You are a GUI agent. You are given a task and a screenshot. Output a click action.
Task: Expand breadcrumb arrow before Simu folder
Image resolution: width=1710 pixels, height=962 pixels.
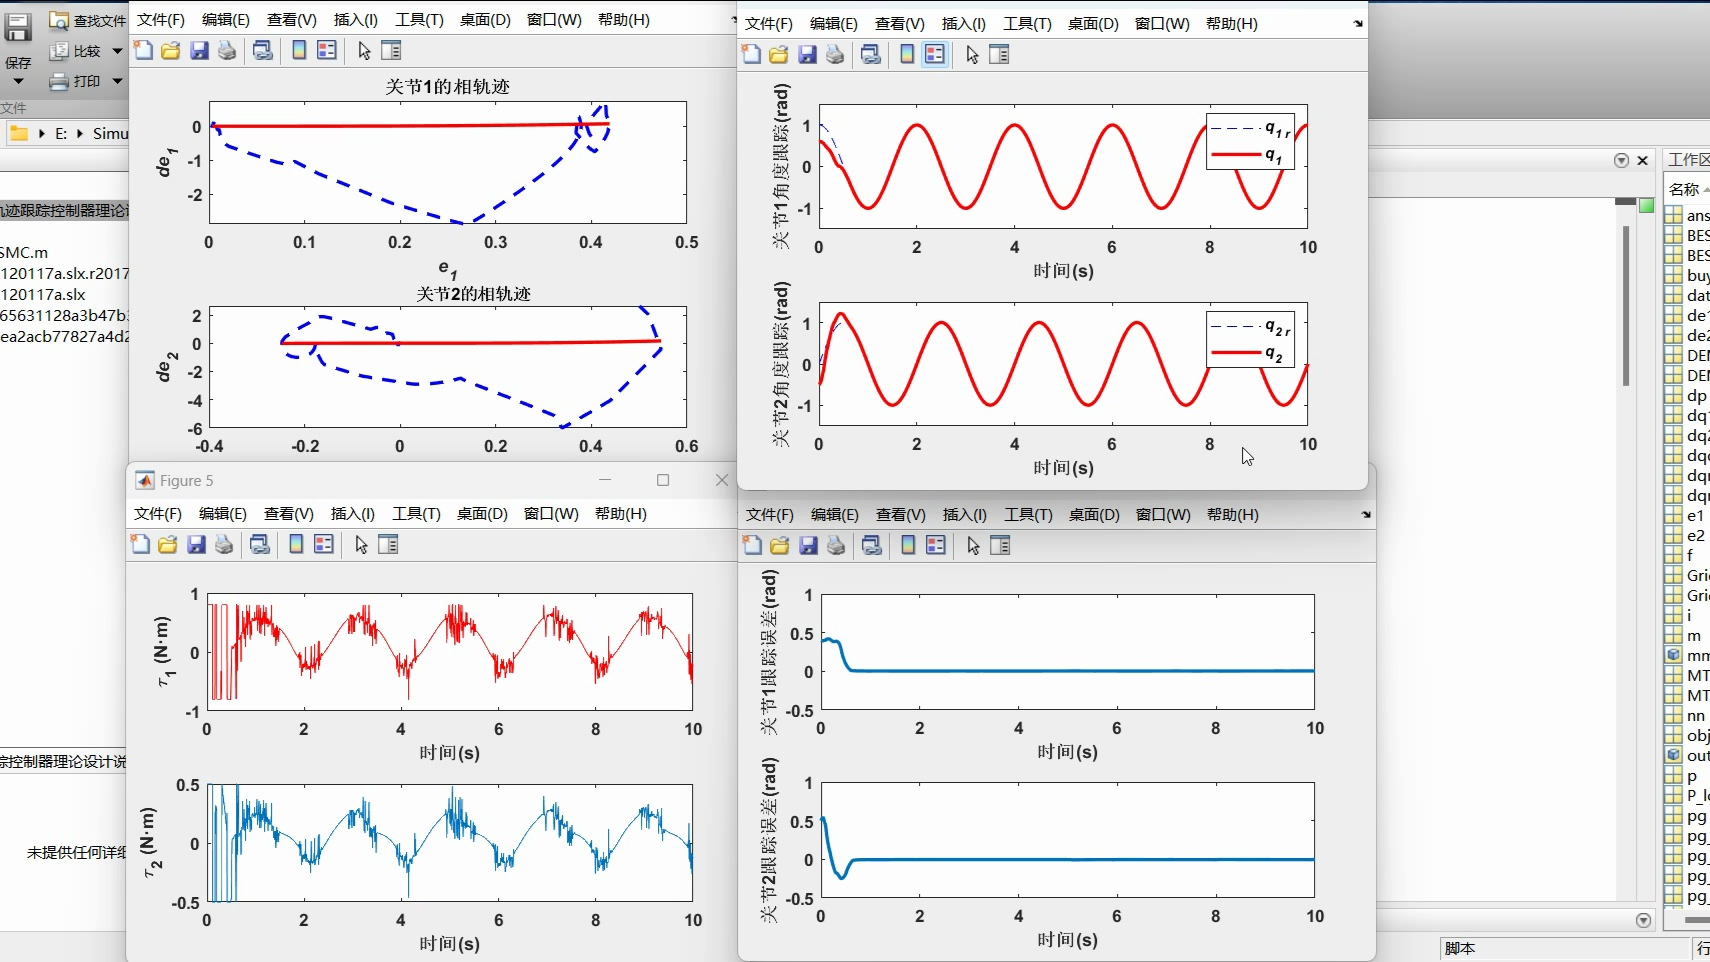tap(80, 133)
